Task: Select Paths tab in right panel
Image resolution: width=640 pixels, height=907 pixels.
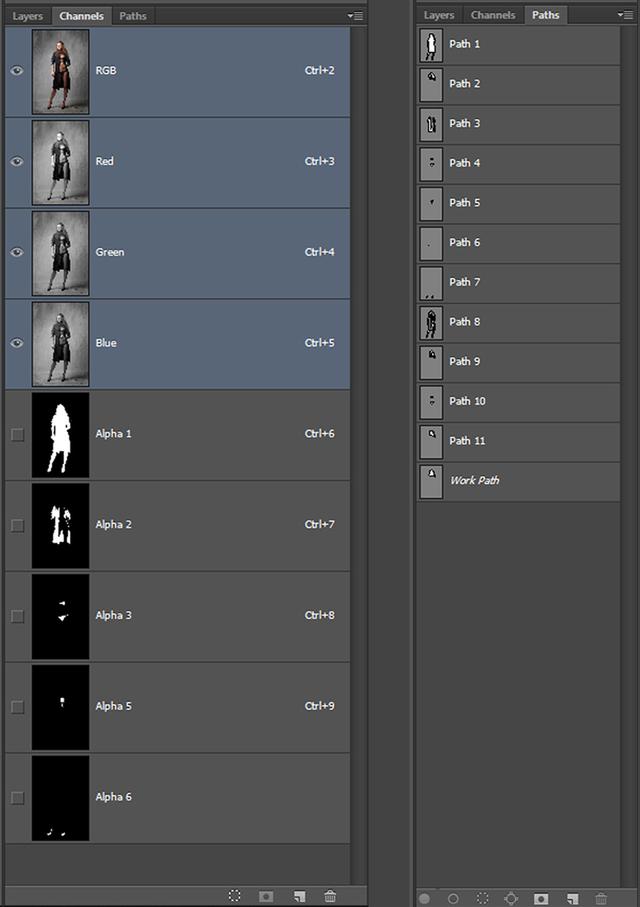Action: click(546, 15)
